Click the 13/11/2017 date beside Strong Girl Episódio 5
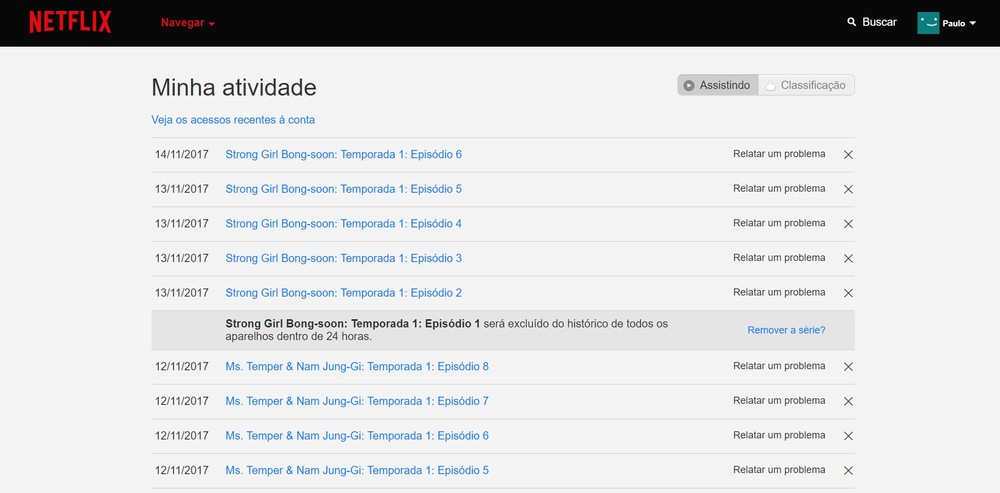 pos(182,189)
